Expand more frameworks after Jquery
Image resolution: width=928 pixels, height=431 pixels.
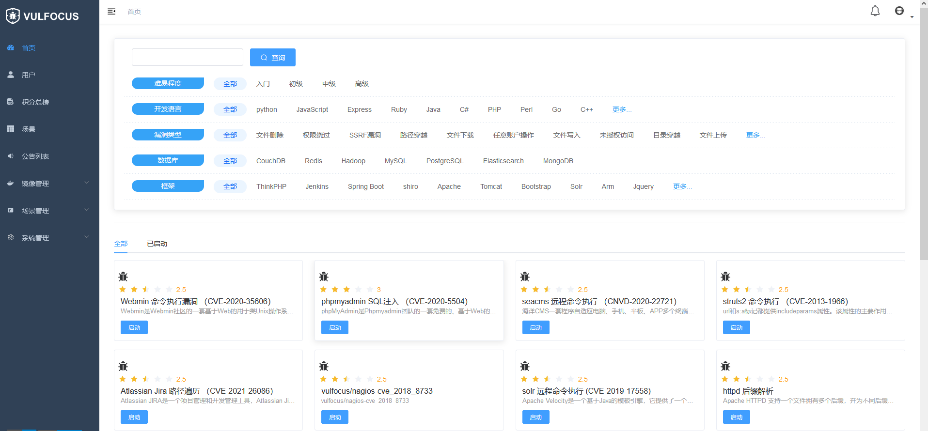coord(682,186)
